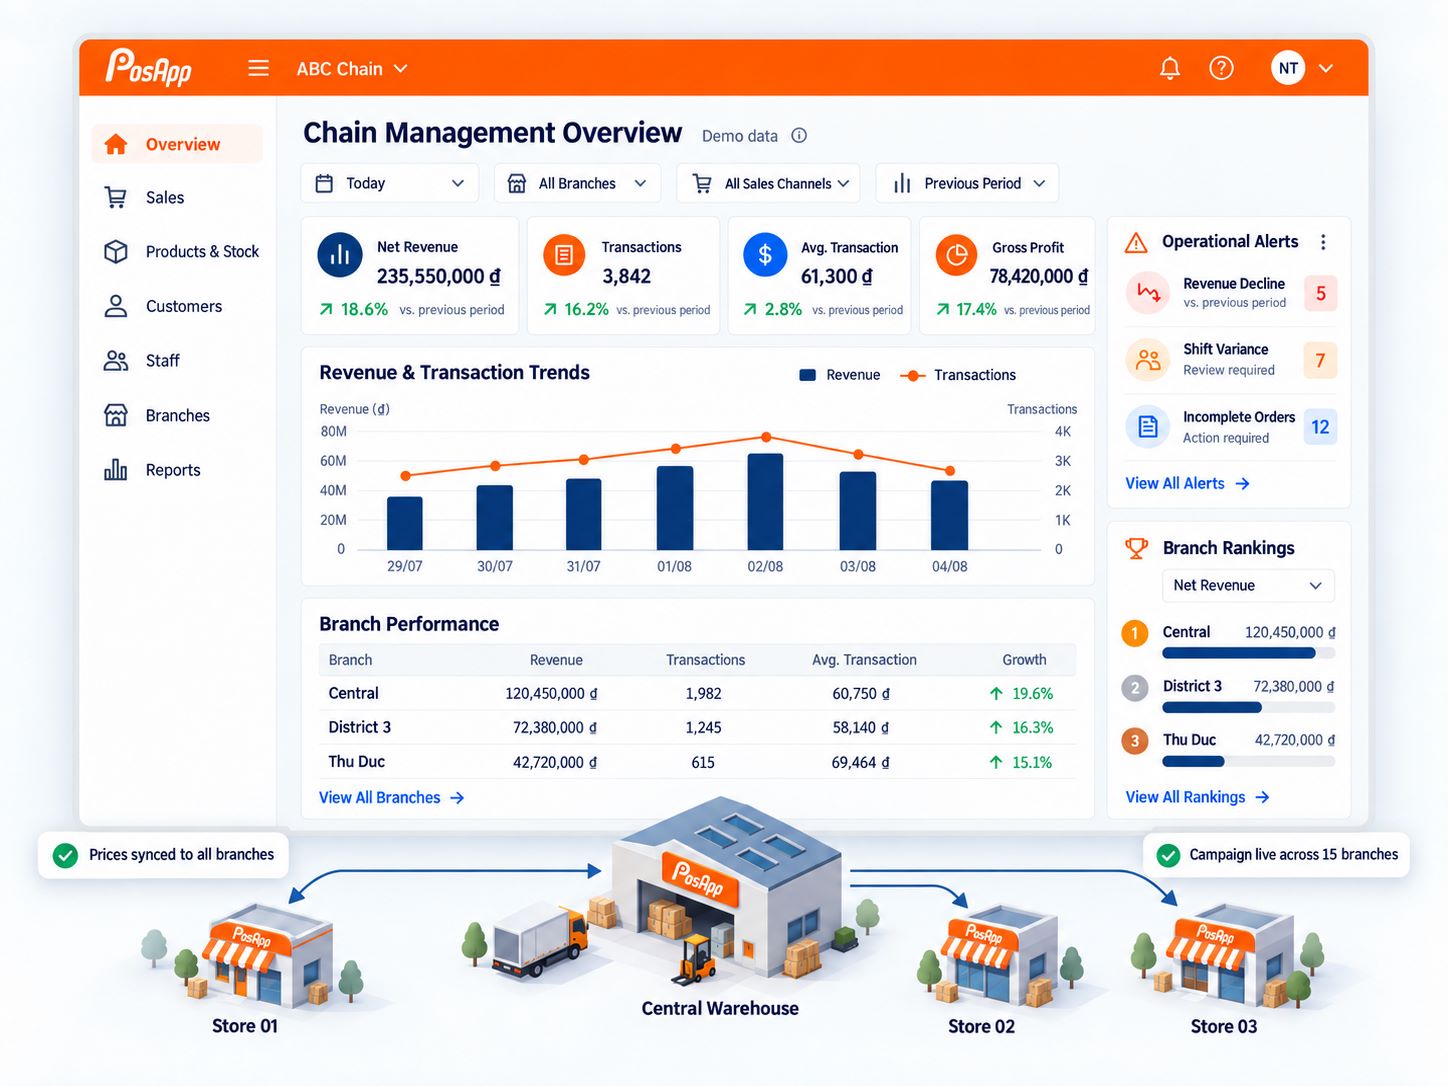Screen dimensions: 1448x1086
Task: Click the Operational Alerts warning triangle icon
Action: coord(1136,242)
